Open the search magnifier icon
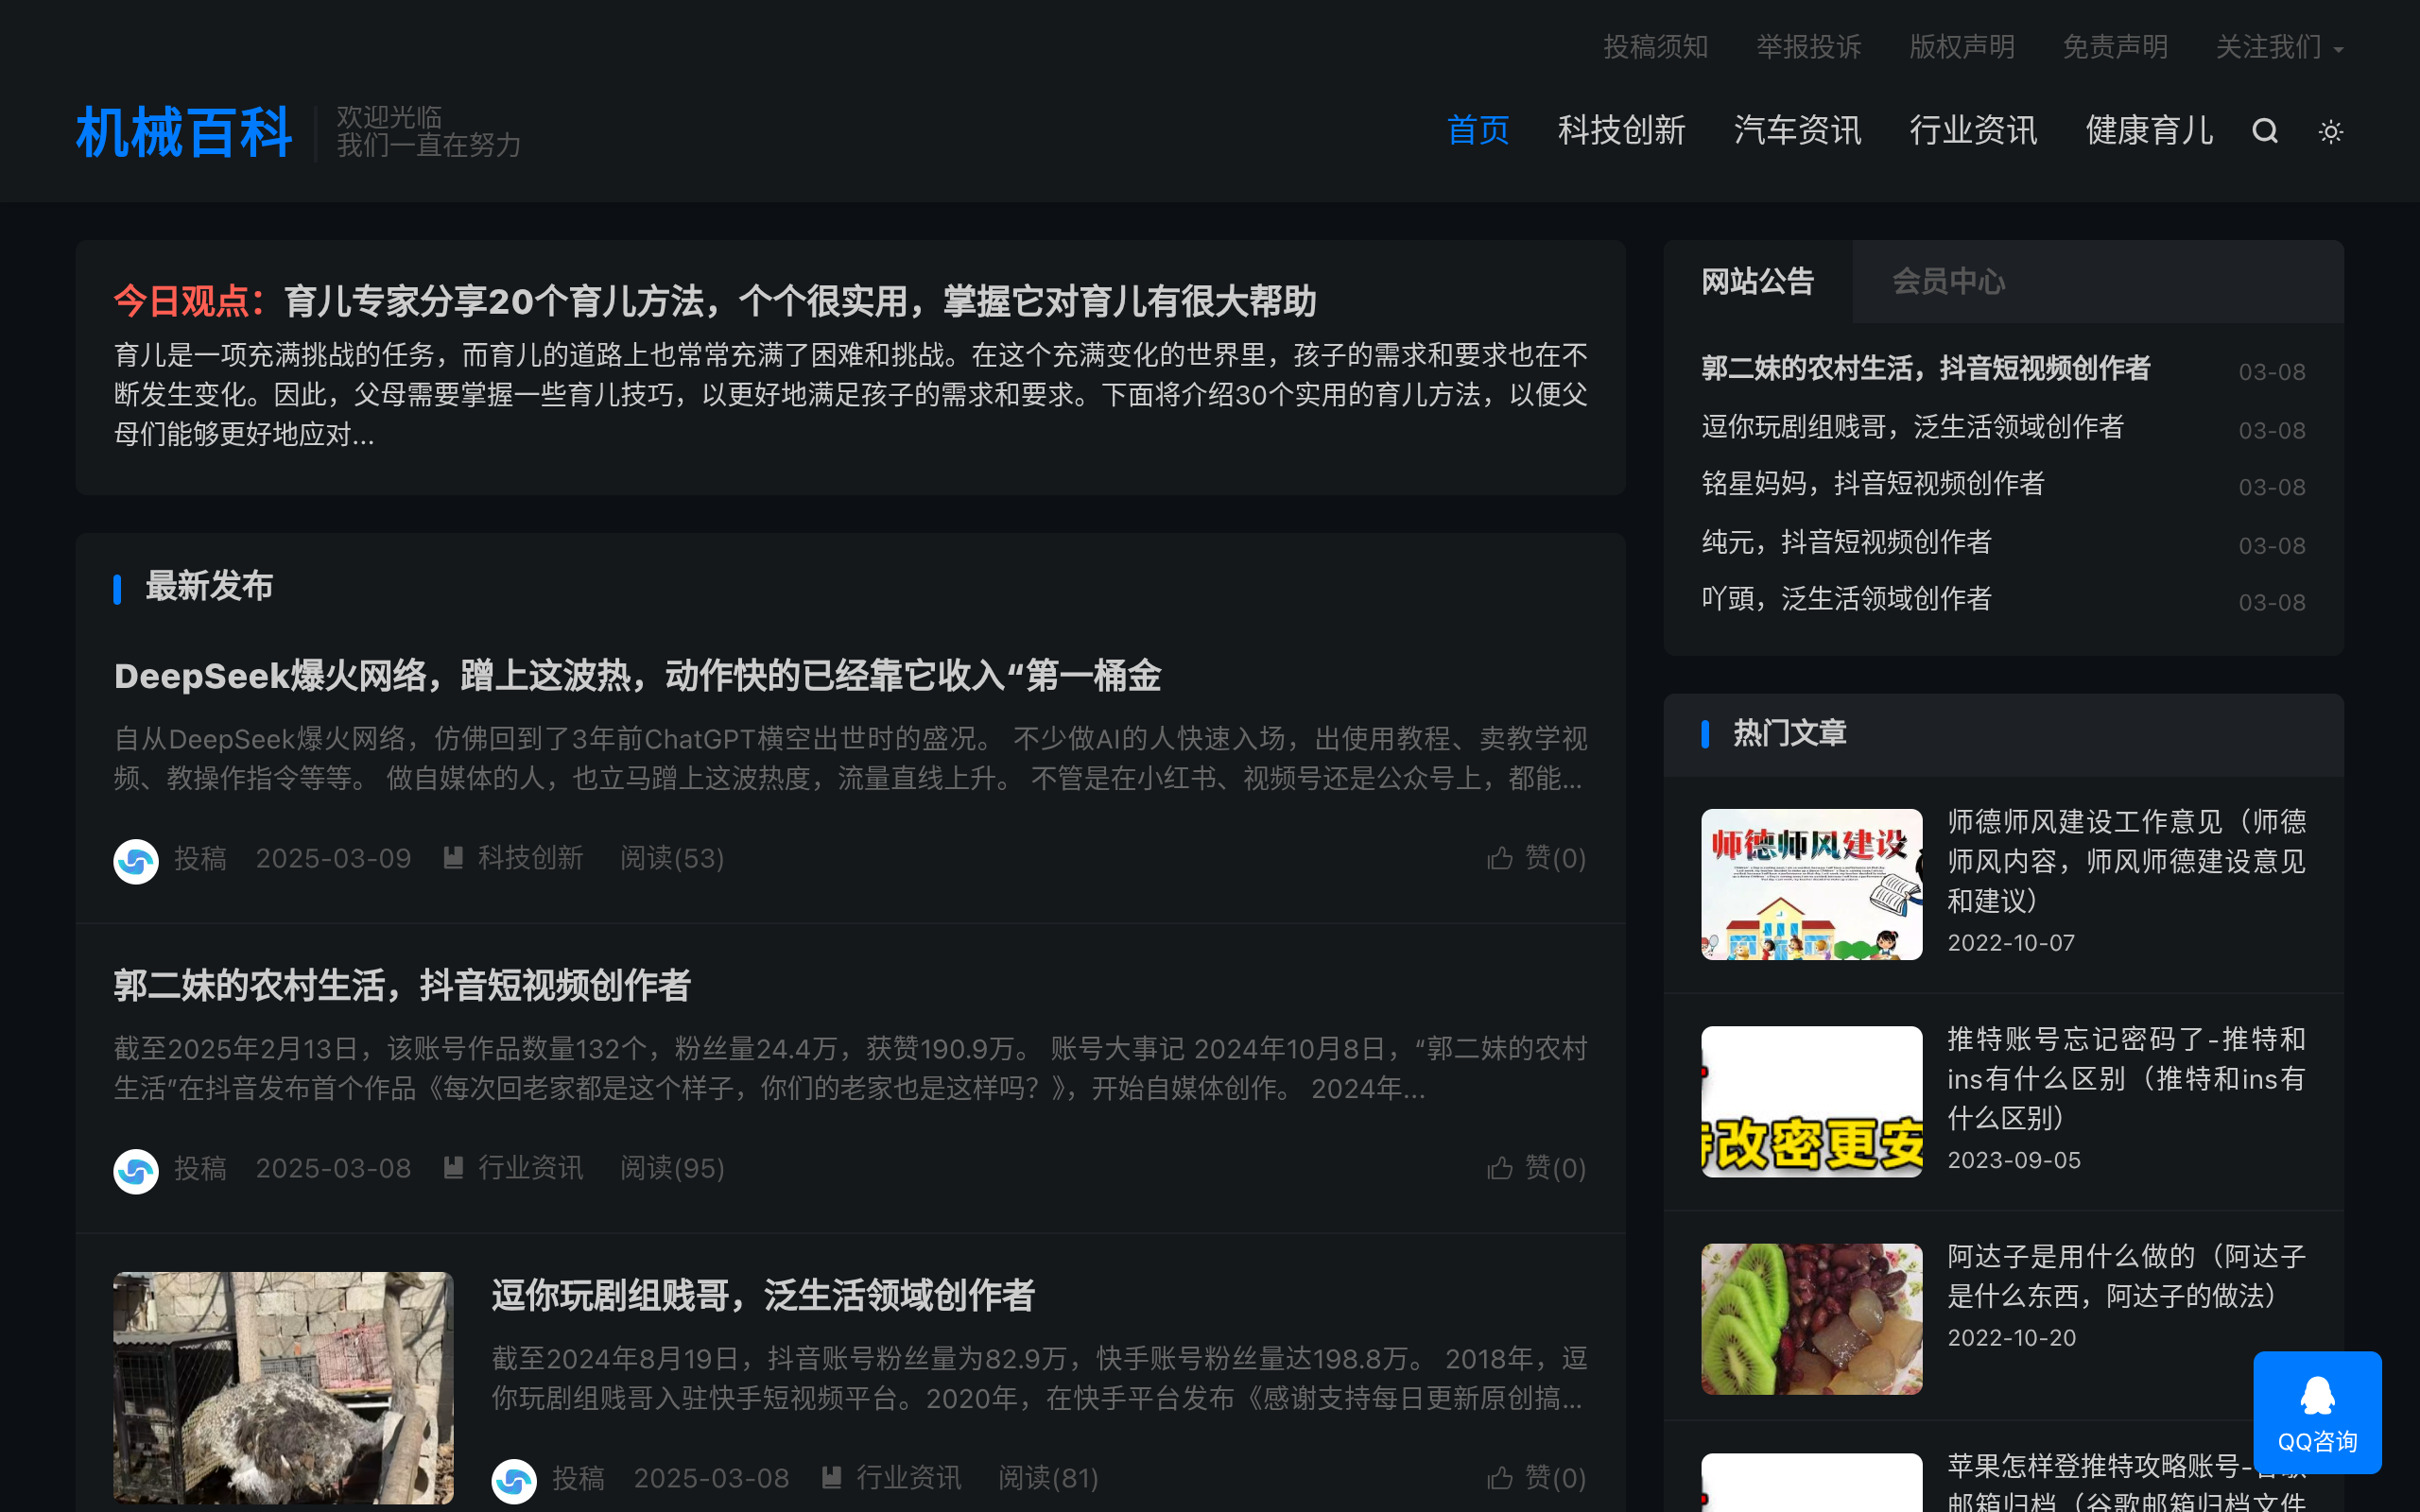 coord(2265,131)
